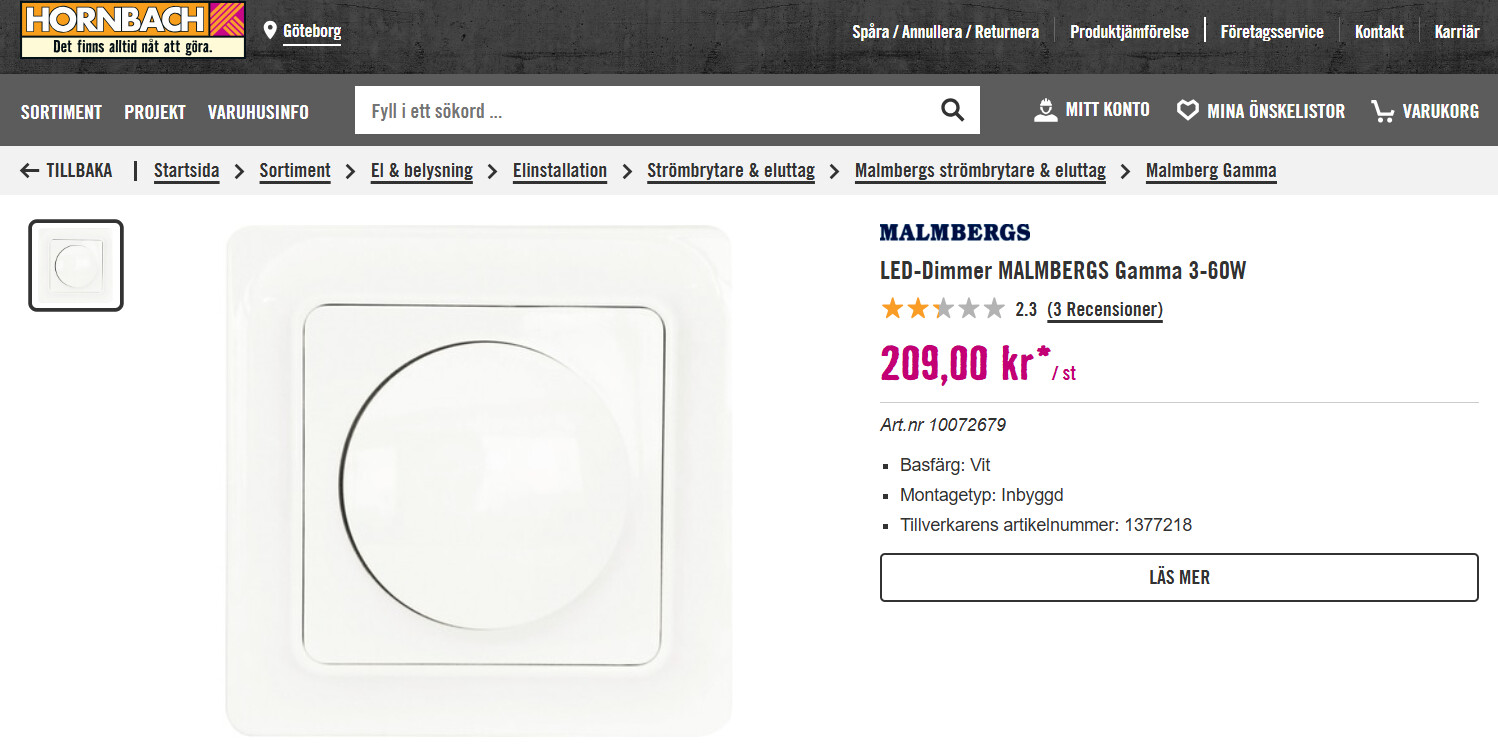The height and width of the screenshot is (746, 1498).
Task: Open the Varuhusinfo menu
Action: (x=258, y=112)
